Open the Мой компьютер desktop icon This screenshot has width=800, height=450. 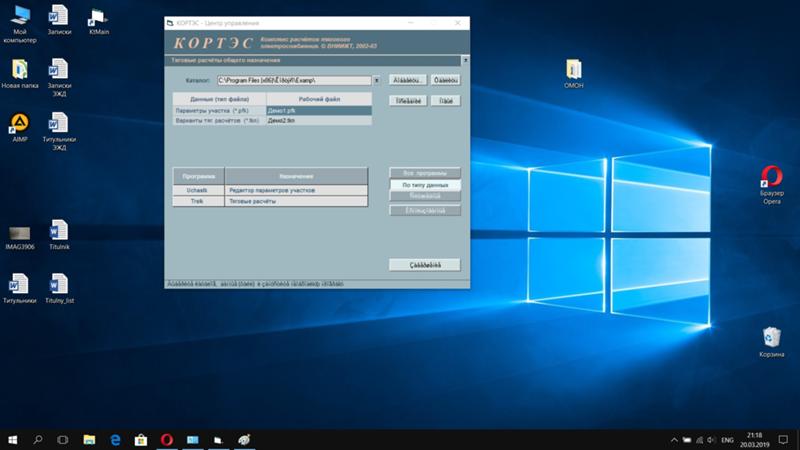pos(20,23)
